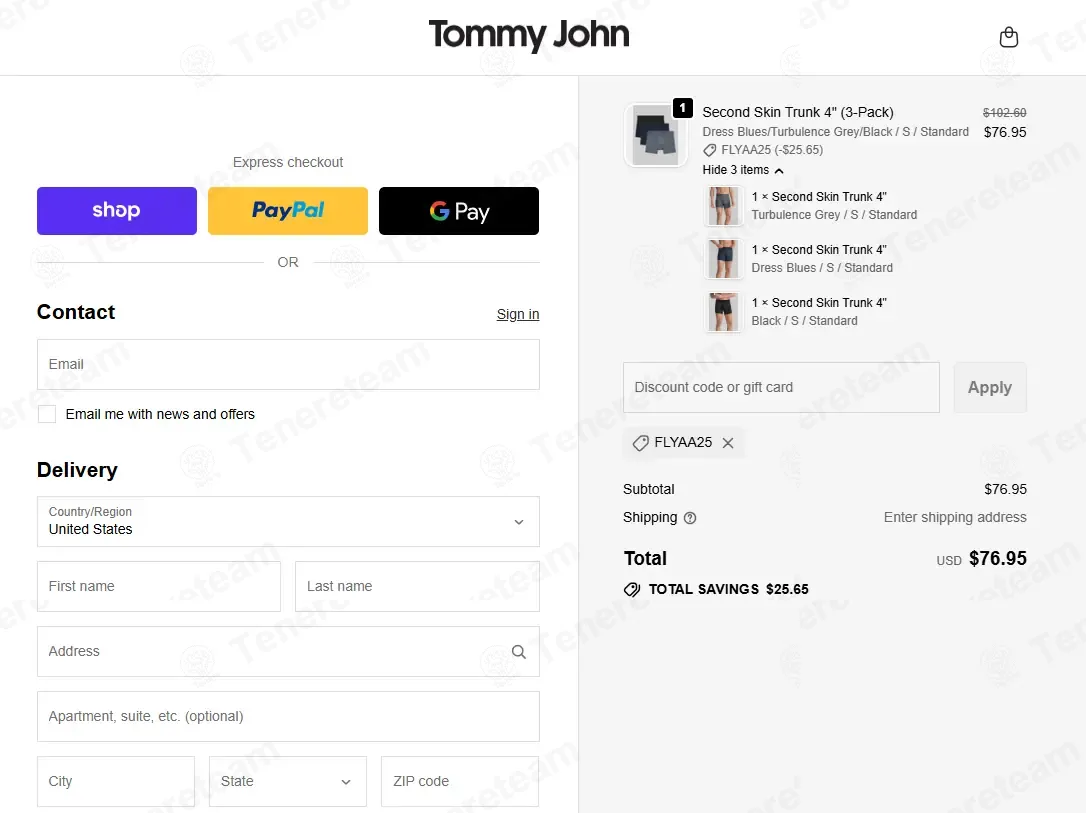The width and height of the screenshot is (1086, 813).
Task: Click the Black trunk thumbnail
Action: click(723, 312)
